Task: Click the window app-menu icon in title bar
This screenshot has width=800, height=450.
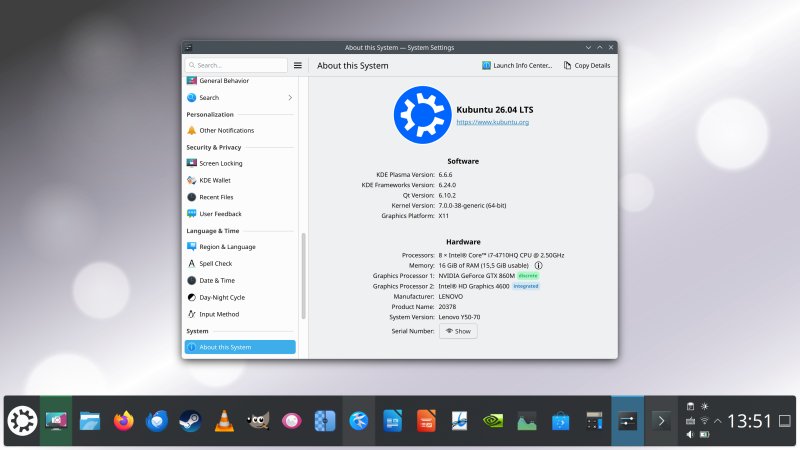Action: 188,47
